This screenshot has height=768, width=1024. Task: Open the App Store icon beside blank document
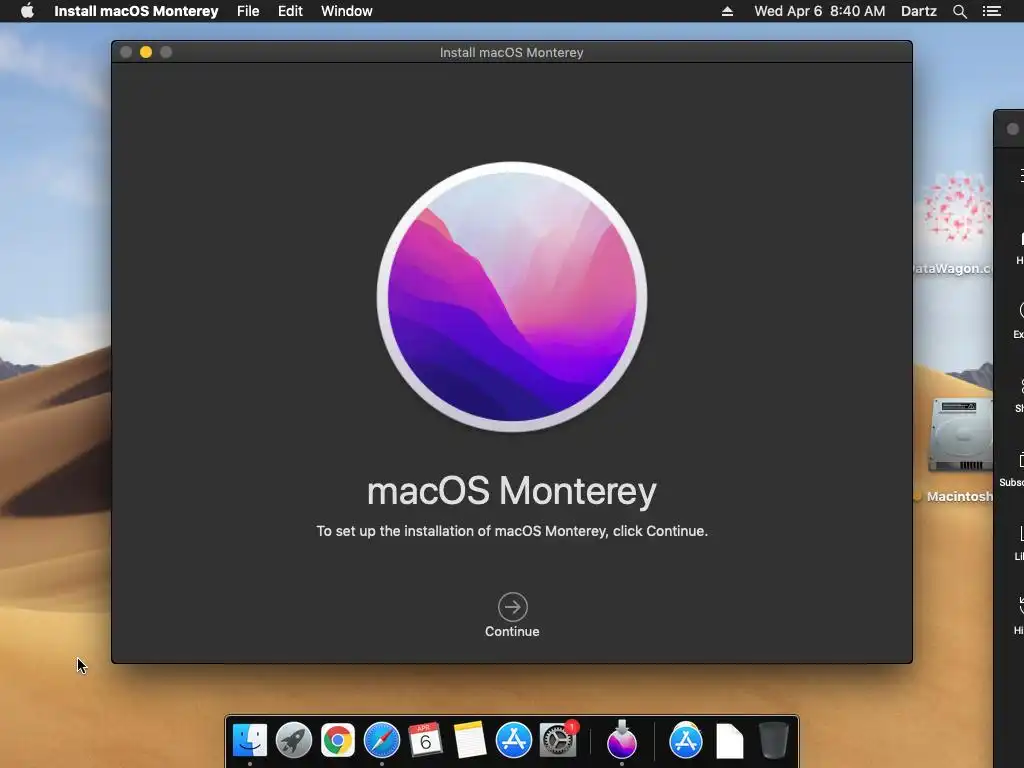686,741
